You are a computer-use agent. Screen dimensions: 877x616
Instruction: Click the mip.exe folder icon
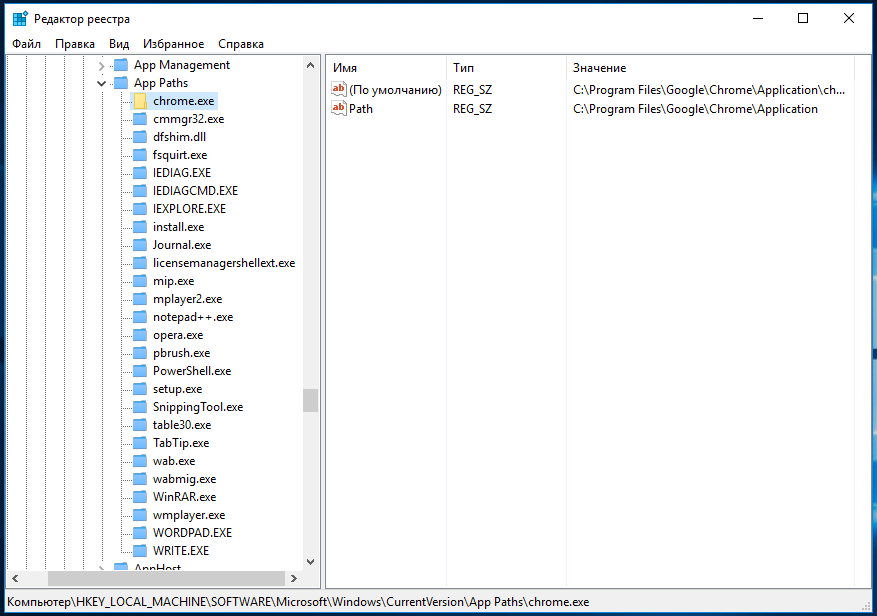click(x=140, y=280)
